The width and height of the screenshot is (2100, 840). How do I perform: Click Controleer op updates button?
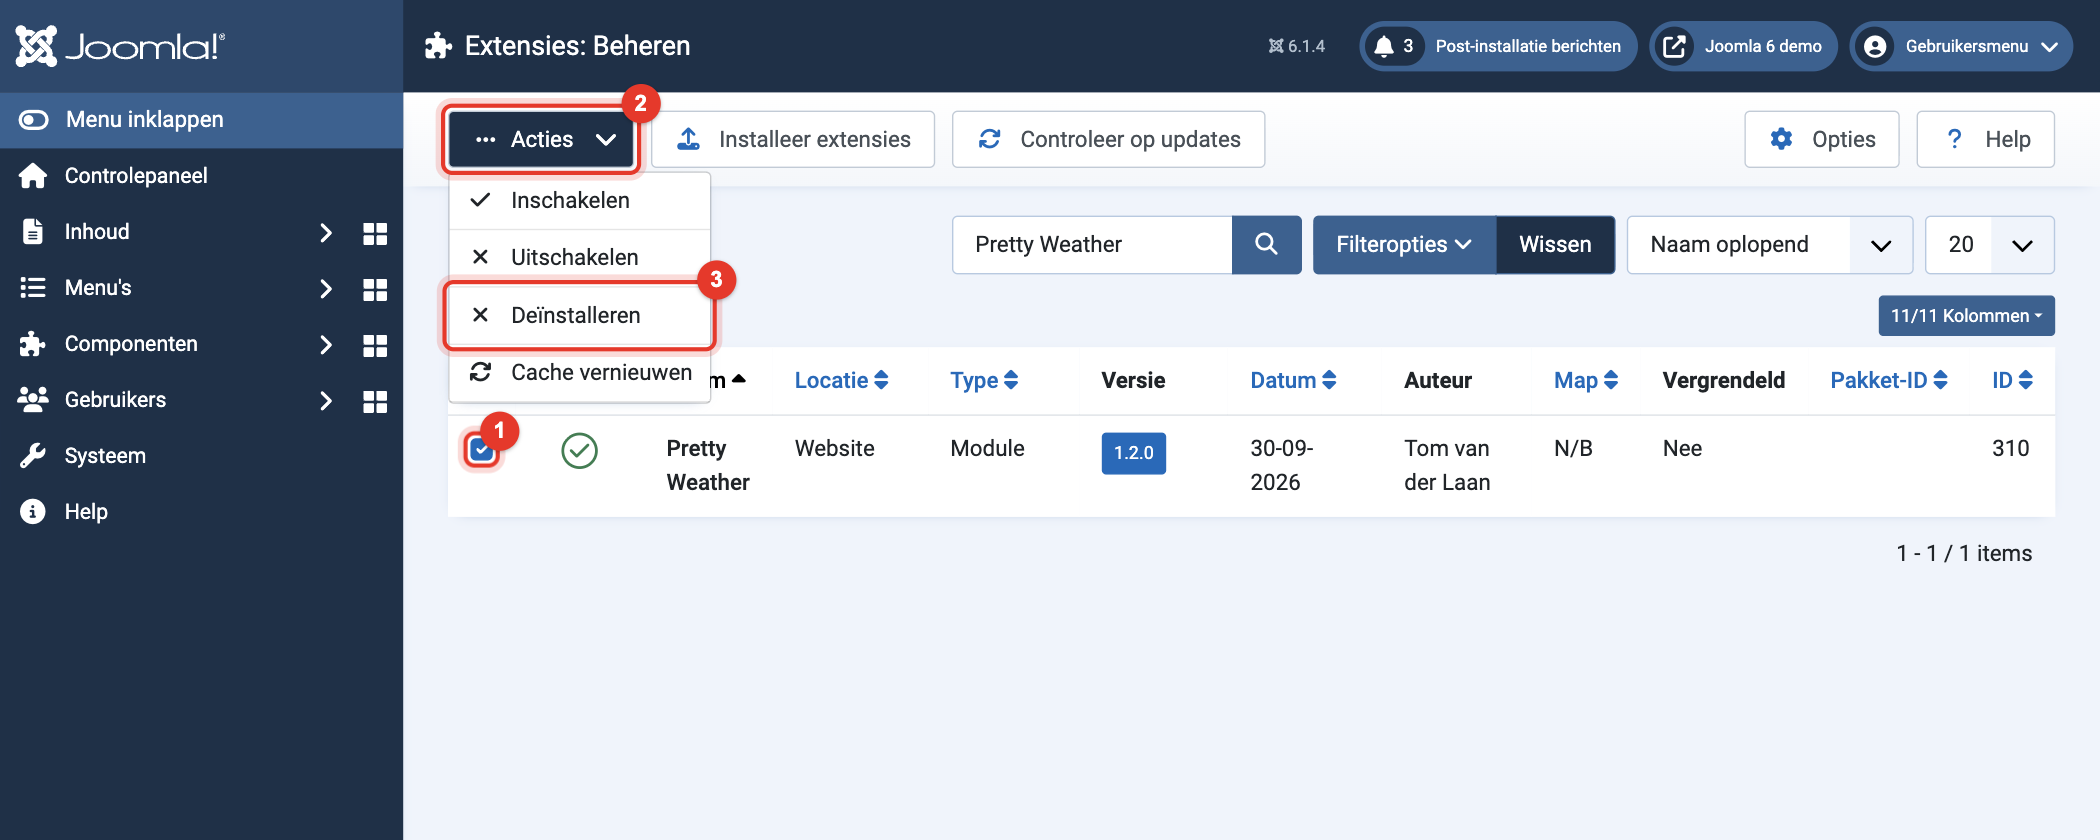(1109, 139)
